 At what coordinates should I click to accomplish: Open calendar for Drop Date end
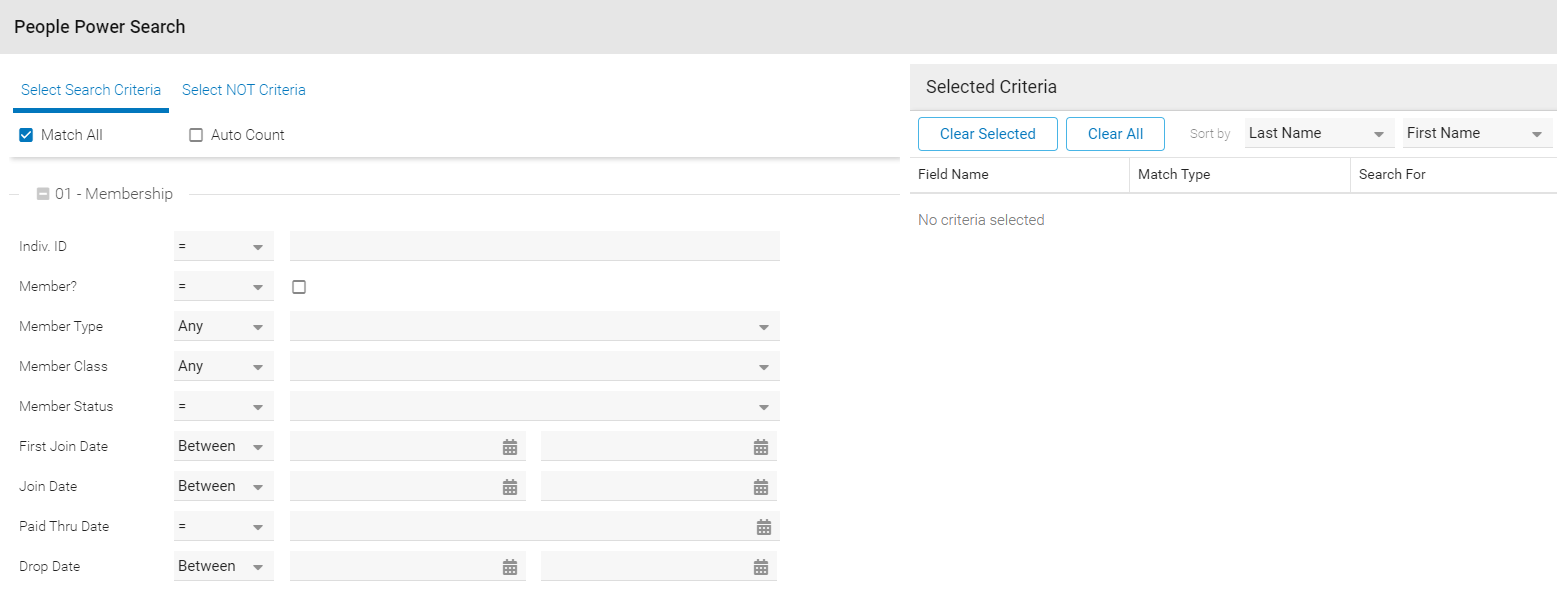[761, 567]
